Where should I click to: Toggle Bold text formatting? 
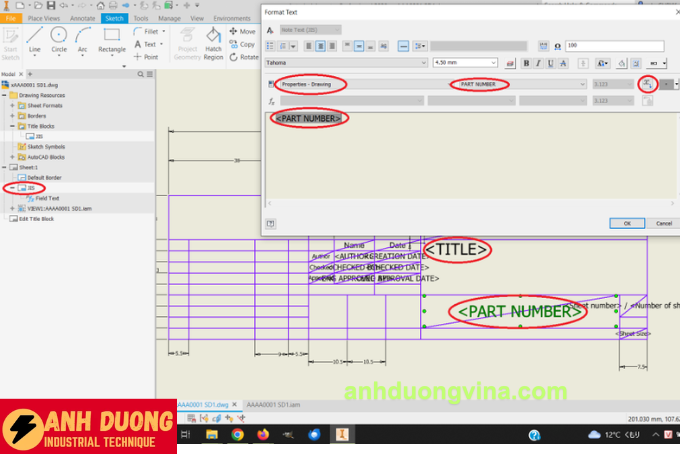(x=525, y=63)
